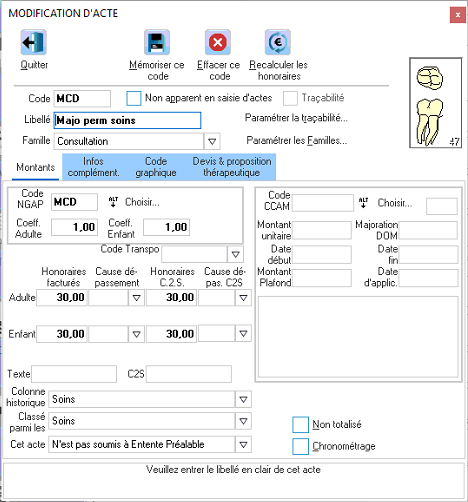Toggle the Traçabilité checkbox
Screen dimensions: 468x502
pyautogui.click(x=290, y=98)
